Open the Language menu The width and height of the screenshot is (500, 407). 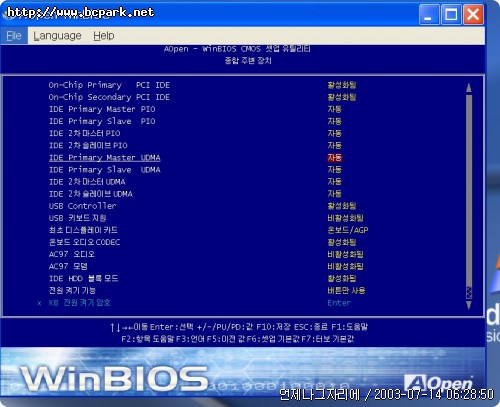(x=57, y=36)
